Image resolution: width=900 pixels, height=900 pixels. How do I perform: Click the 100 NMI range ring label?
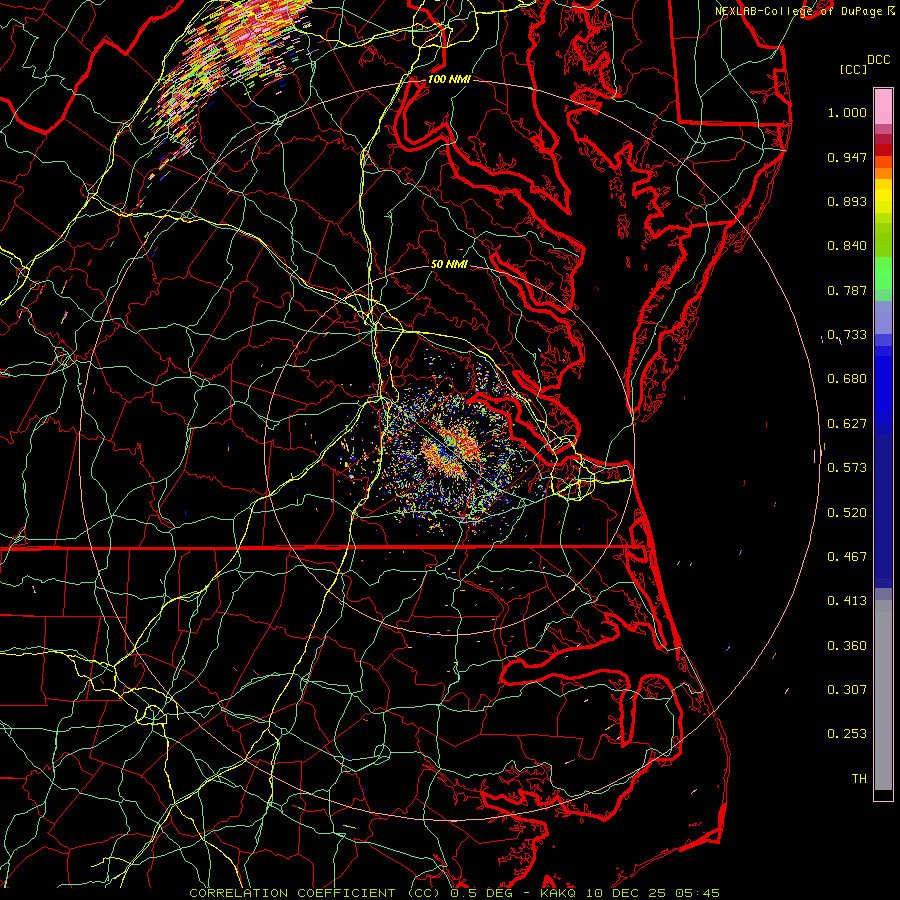[x=449, y=79]
